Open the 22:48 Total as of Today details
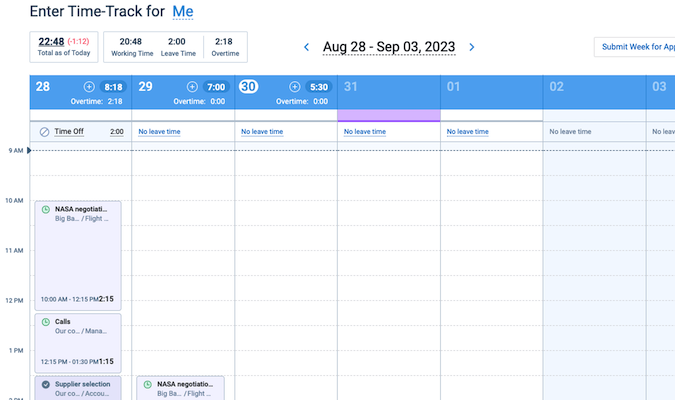Screen dimensions: 675x400 [x=51, y=42]
